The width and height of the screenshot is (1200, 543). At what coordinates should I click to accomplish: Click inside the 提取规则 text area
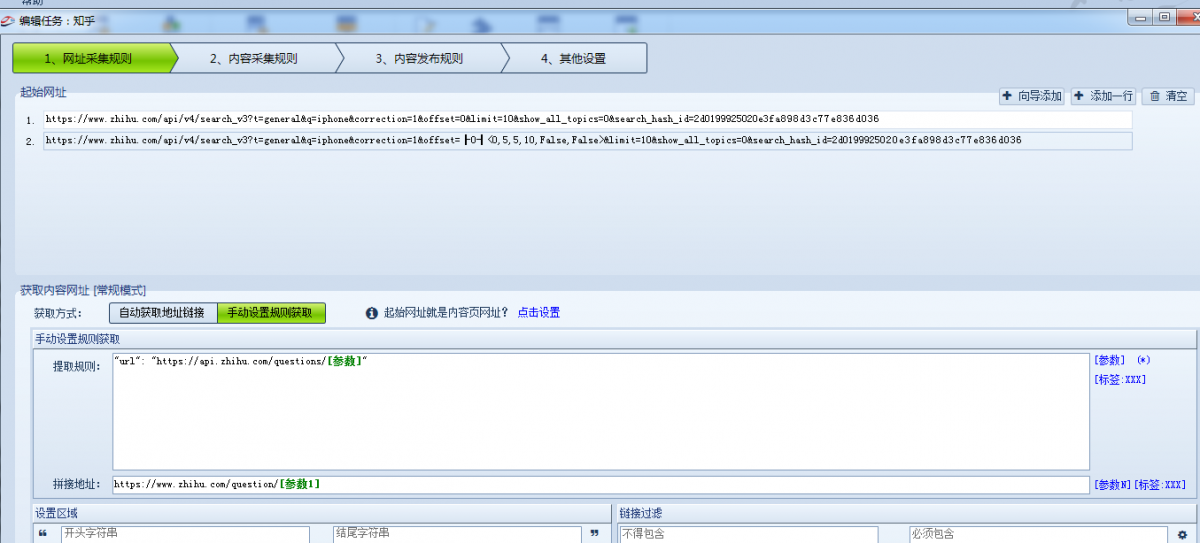coord(601,411)
